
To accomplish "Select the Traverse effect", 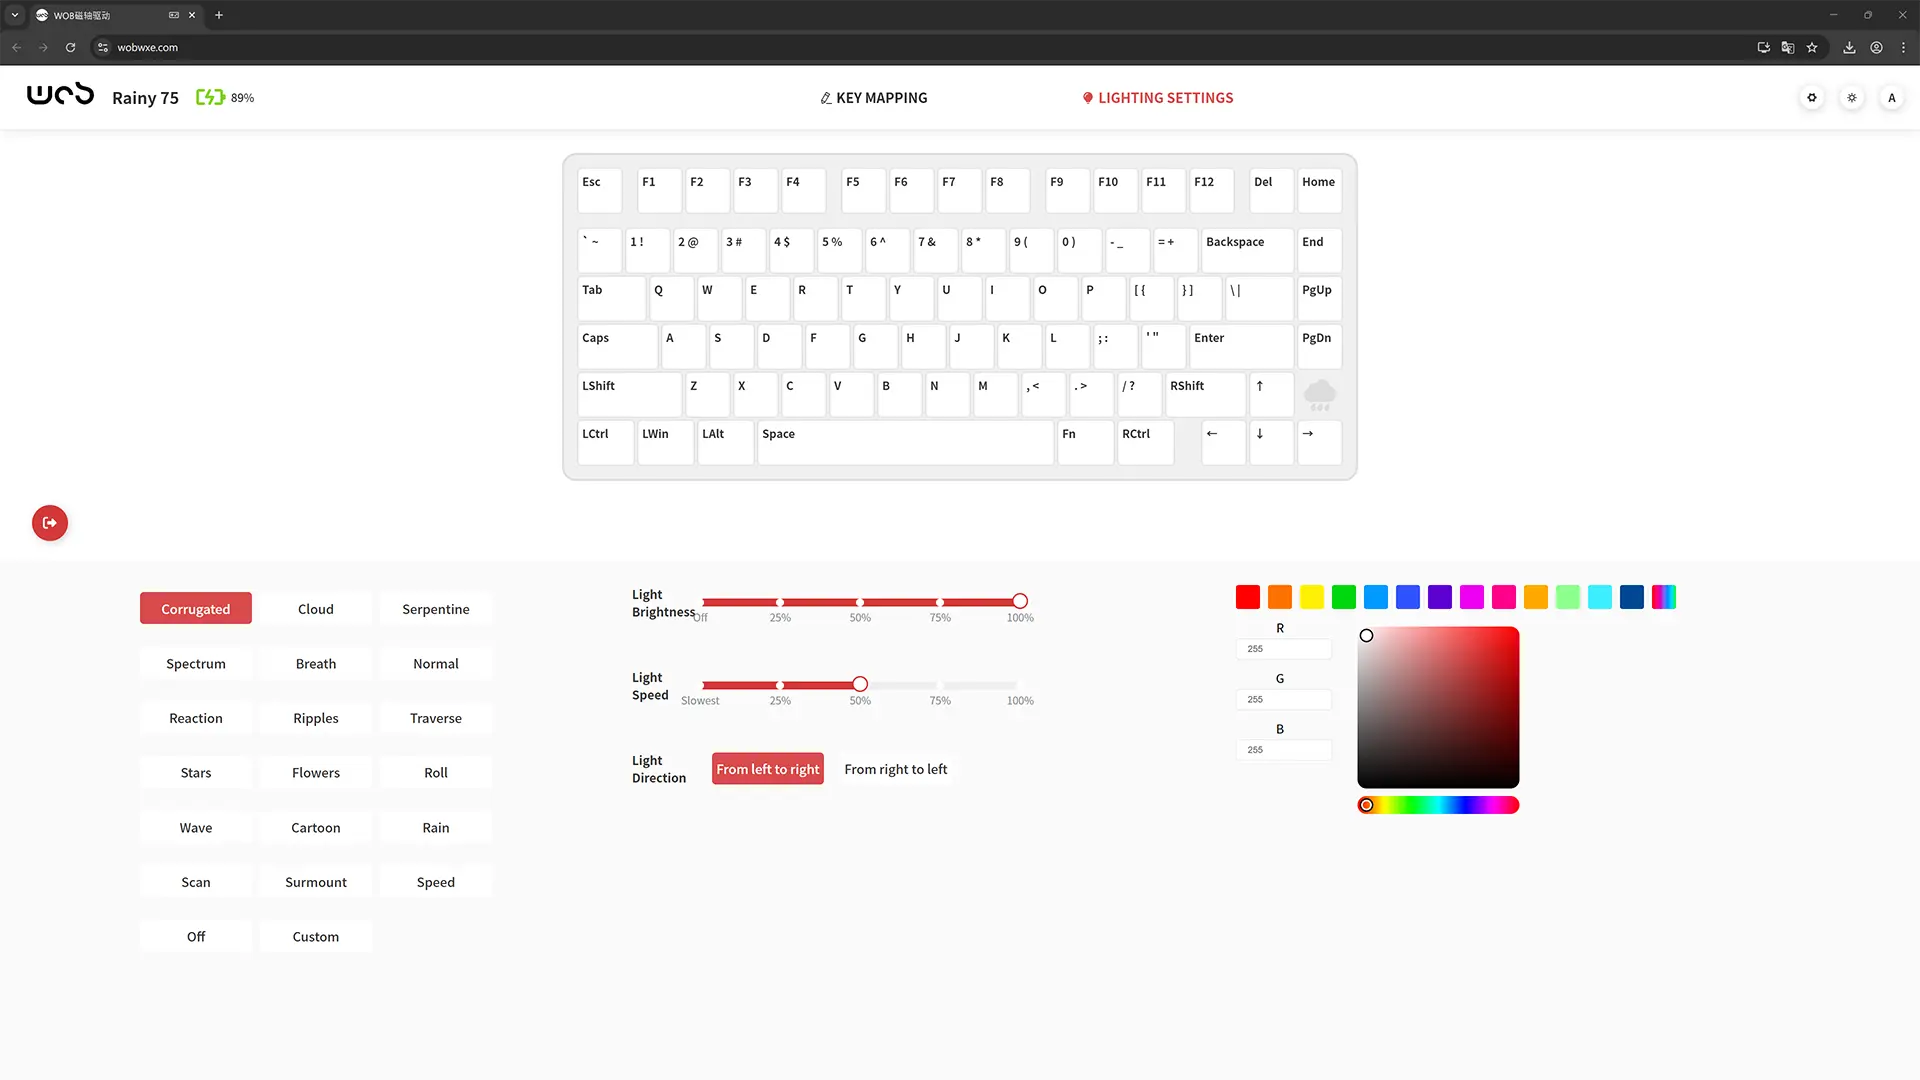I will click(x=436, y=718).
